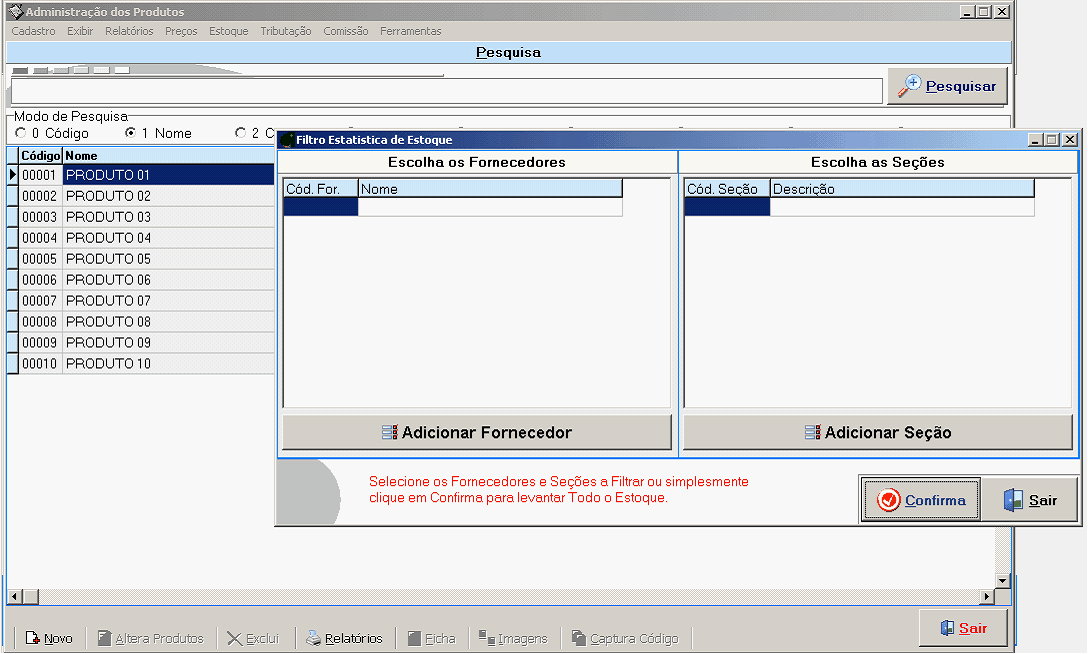Open the Tributação menu
Image resolution: width=1088 pixels, height=654 pixels.
click(285, 31)
